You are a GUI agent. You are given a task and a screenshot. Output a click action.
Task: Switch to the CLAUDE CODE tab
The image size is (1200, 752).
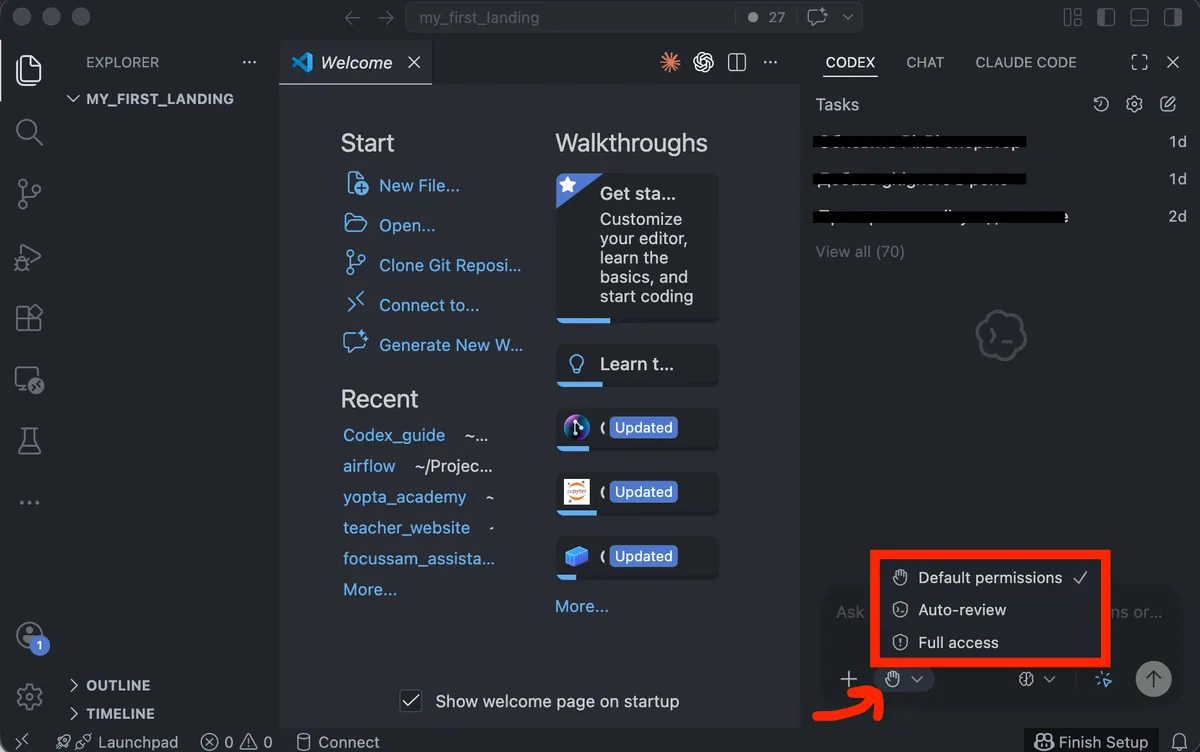point(1026,62)
